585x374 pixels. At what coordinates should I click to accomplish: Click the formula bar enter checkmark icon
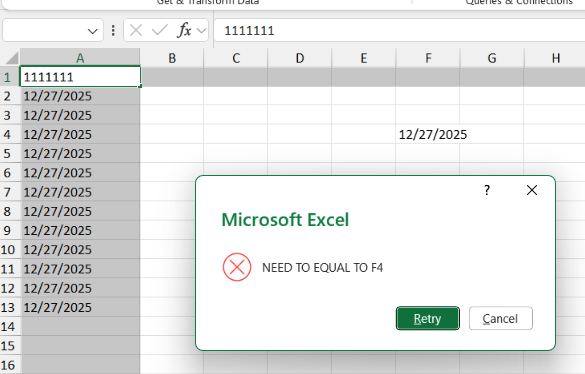tap(160, 30)
